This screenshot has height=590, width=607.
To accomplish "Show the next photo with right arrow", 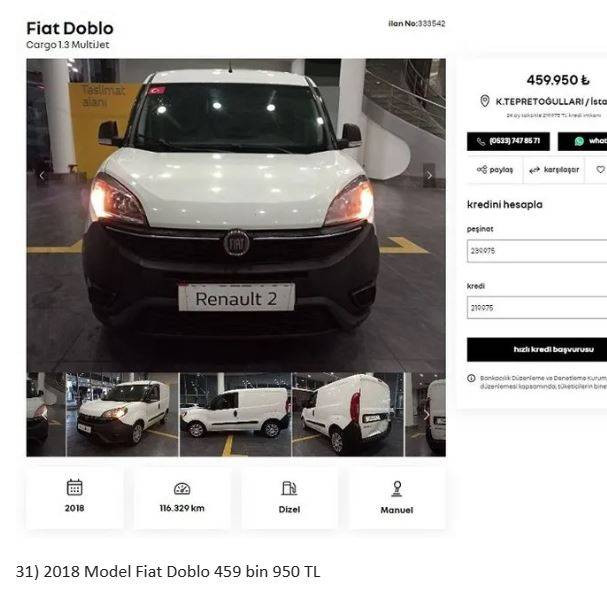I will click(429, 175).
